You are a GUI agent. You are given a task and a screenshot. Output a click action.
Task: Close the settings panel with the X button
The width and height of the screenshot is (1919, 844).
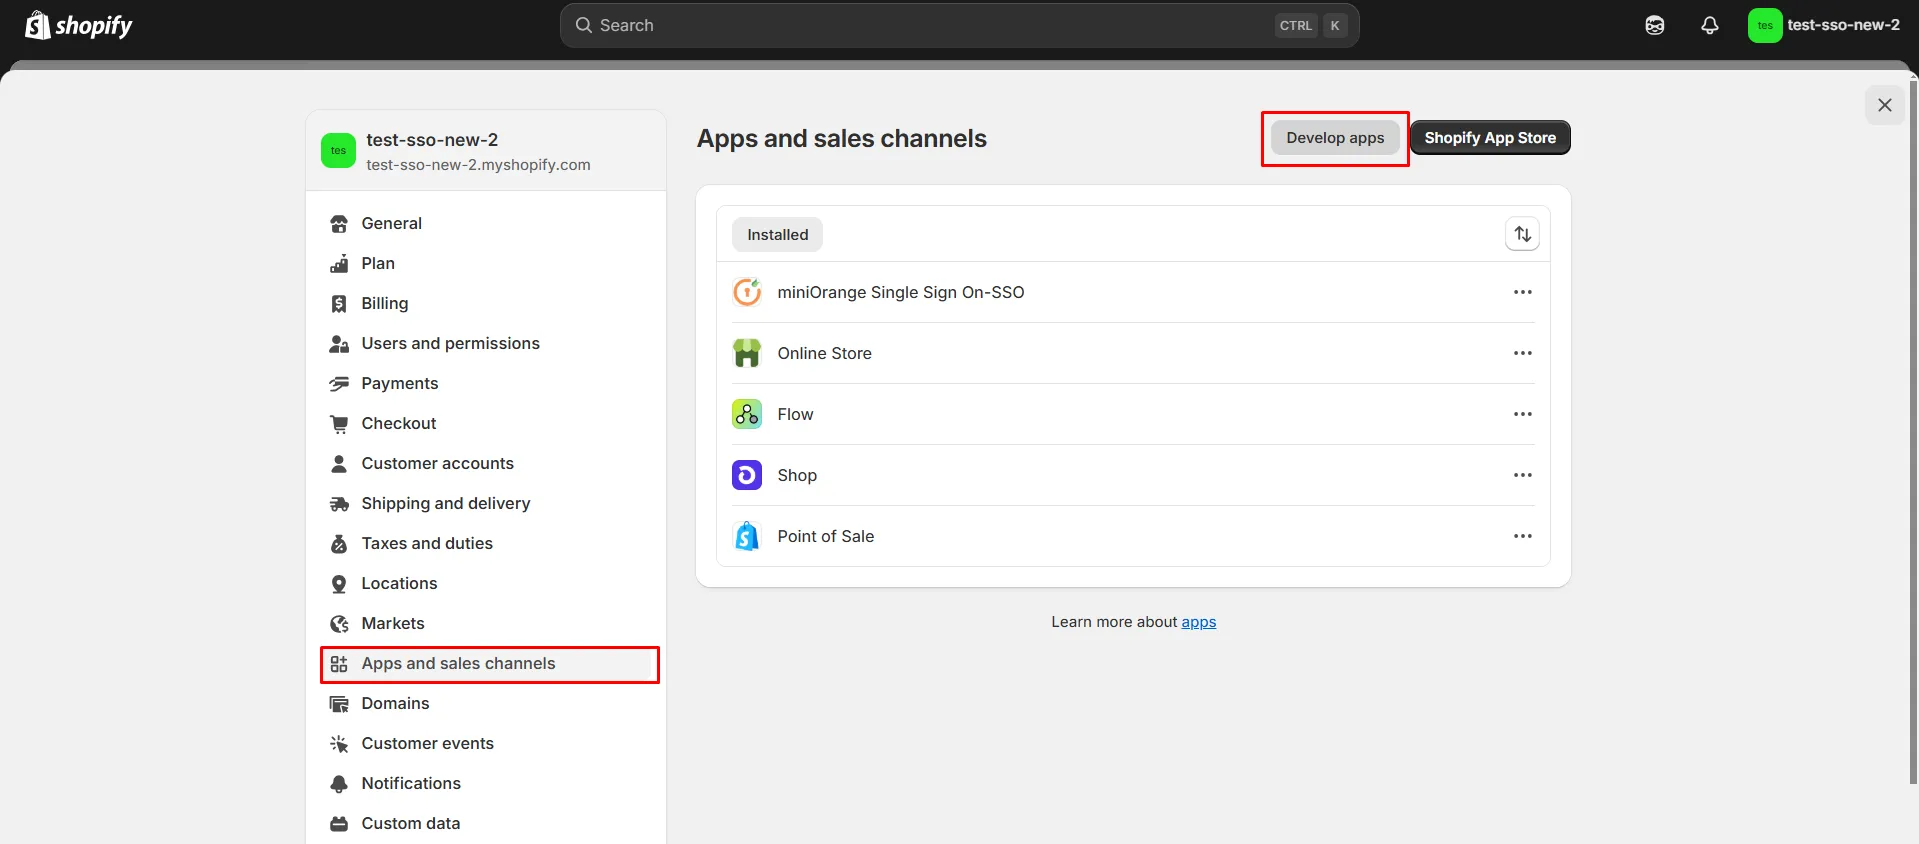(x=1884, y=105)
